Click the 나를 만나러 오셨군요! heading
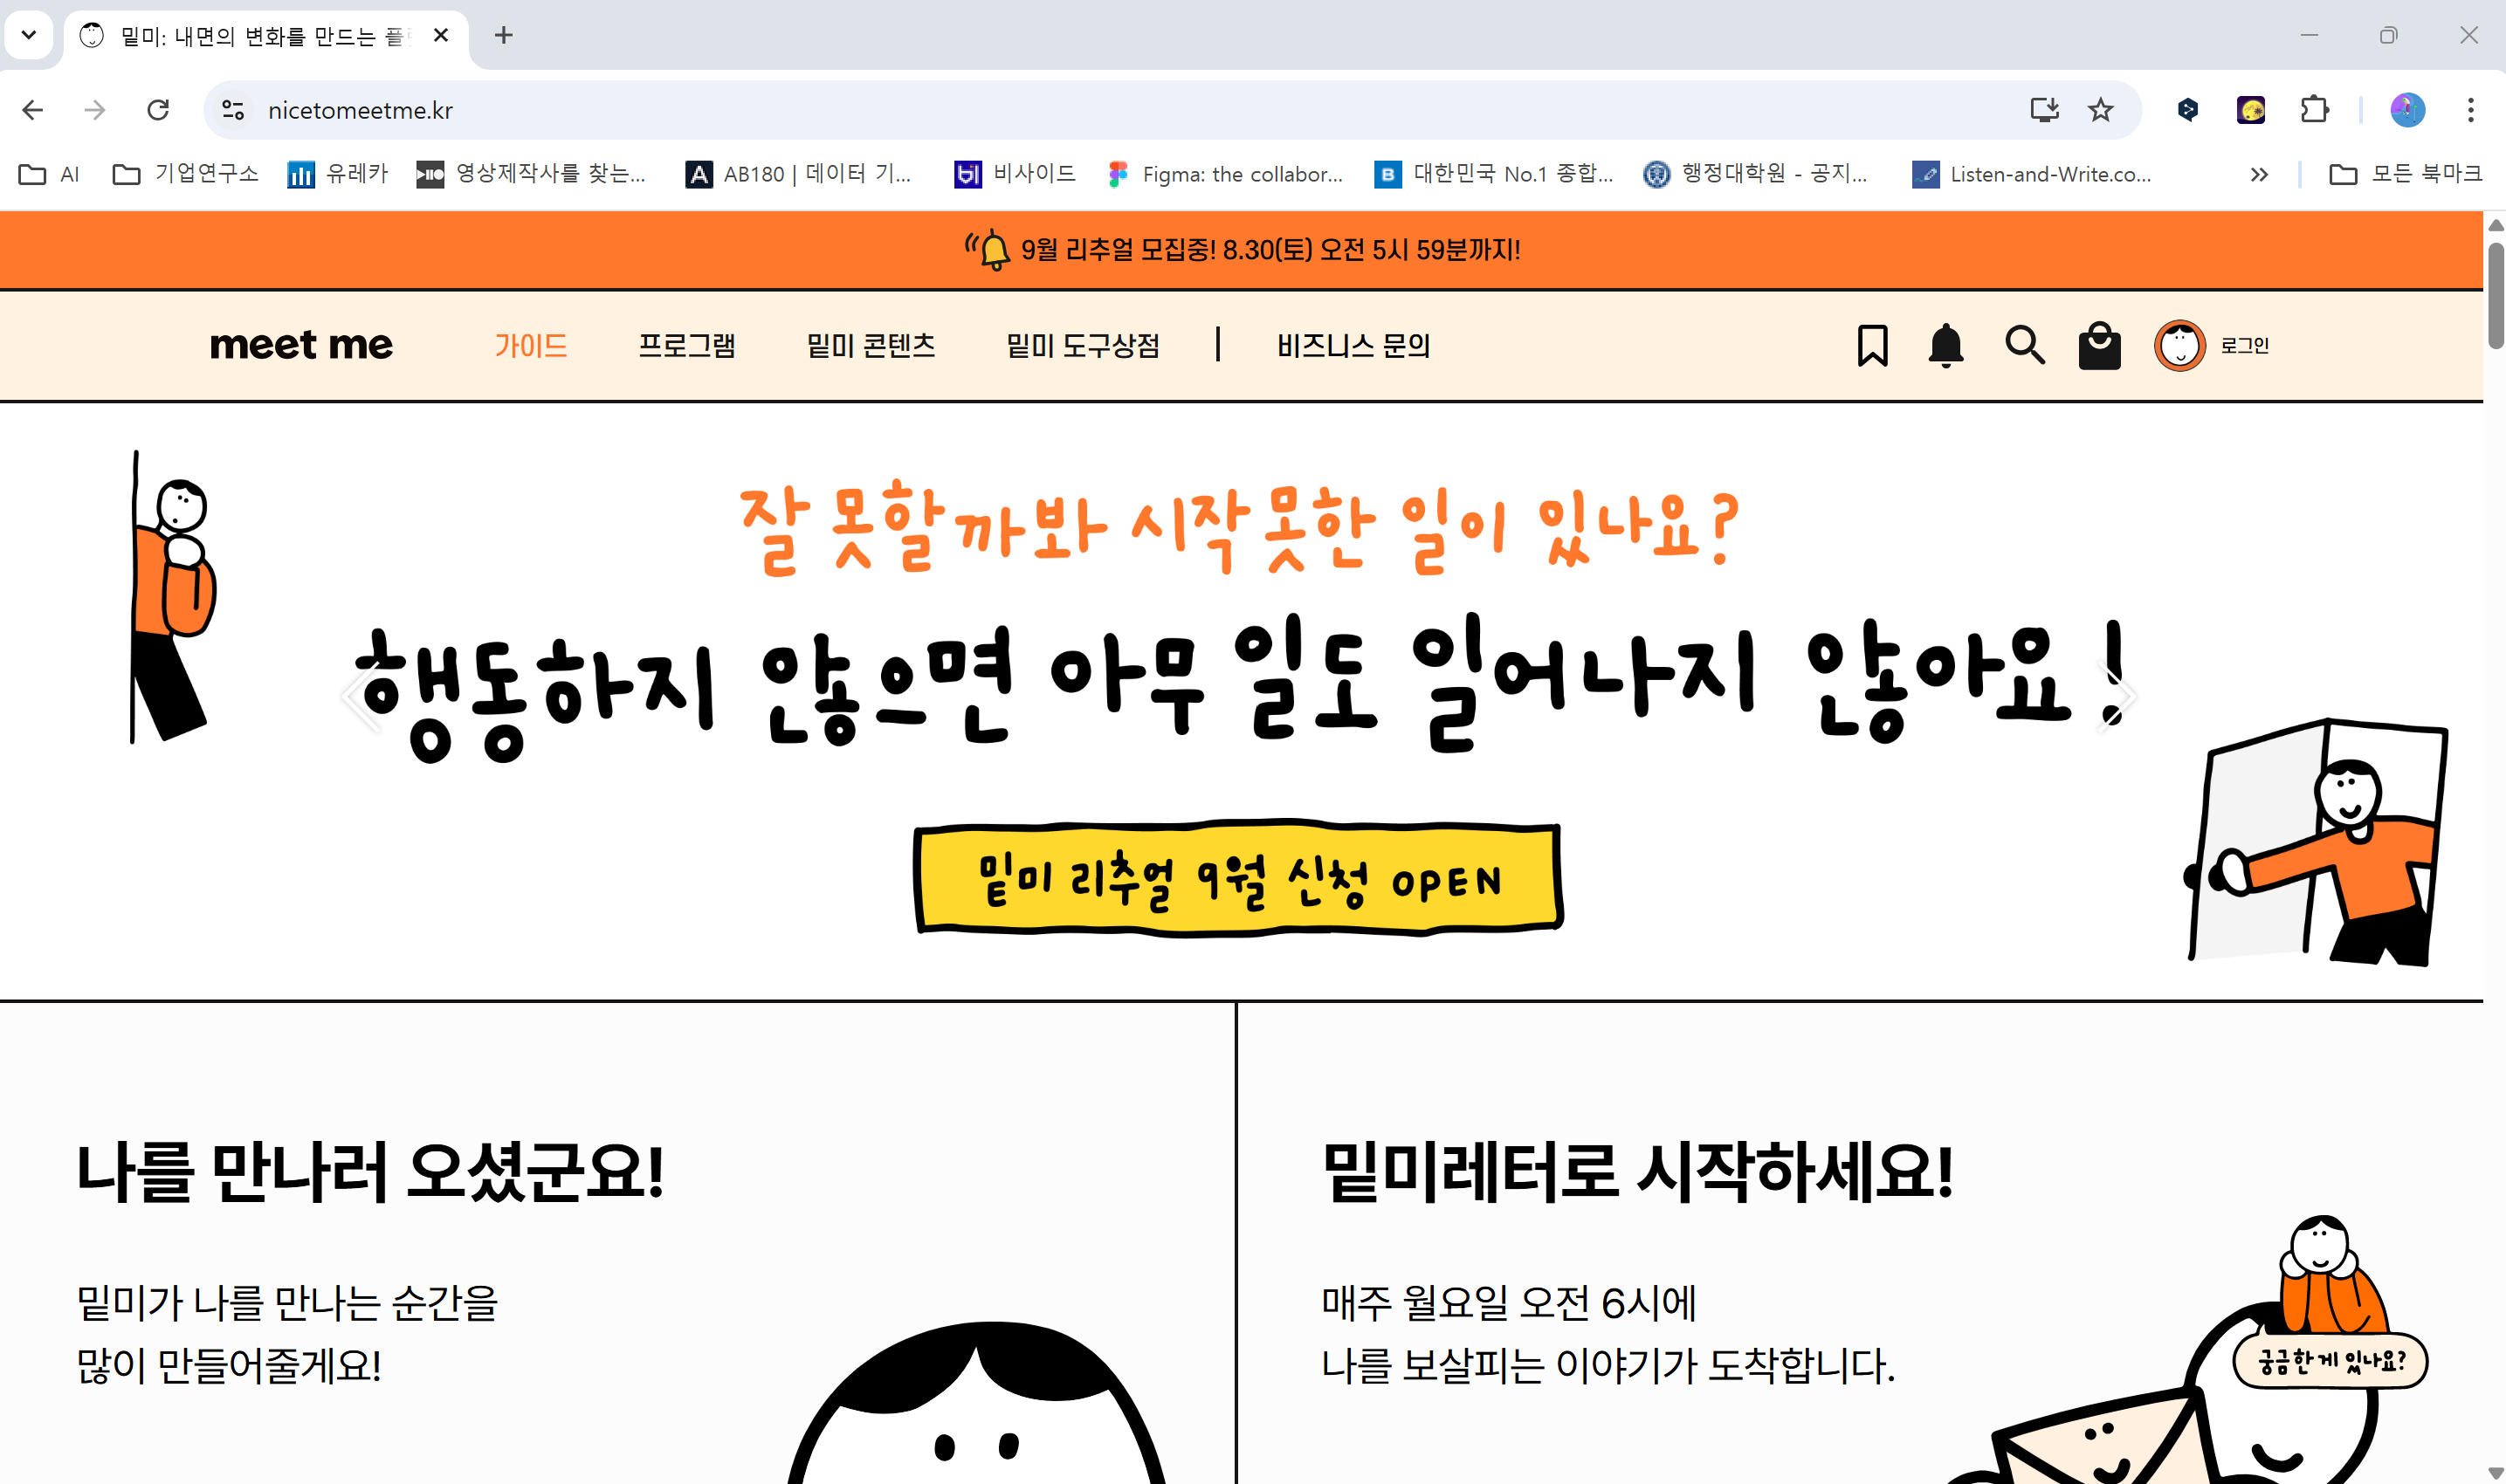Image resolution: width=2506 pixels, height=1484 pixels. pos(371,1171)
